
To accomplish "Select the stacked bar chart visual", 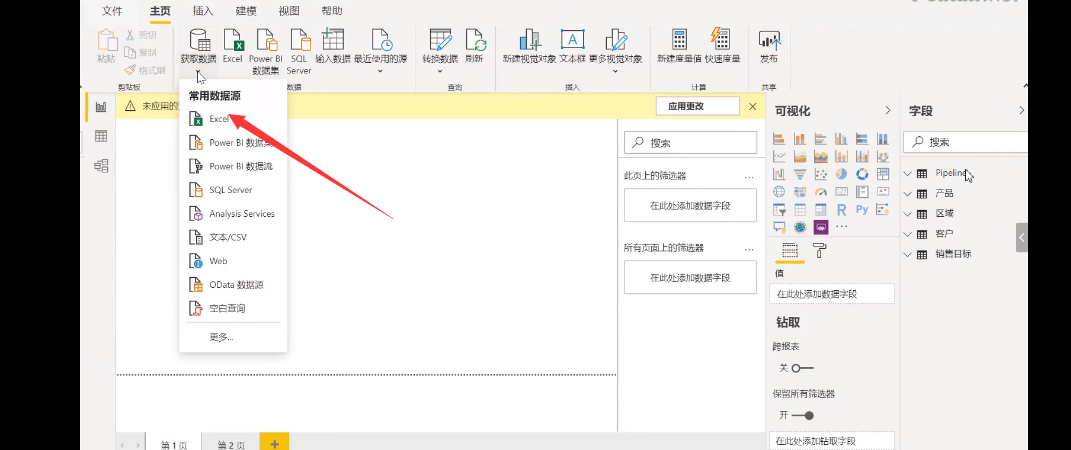I will 779,139.
